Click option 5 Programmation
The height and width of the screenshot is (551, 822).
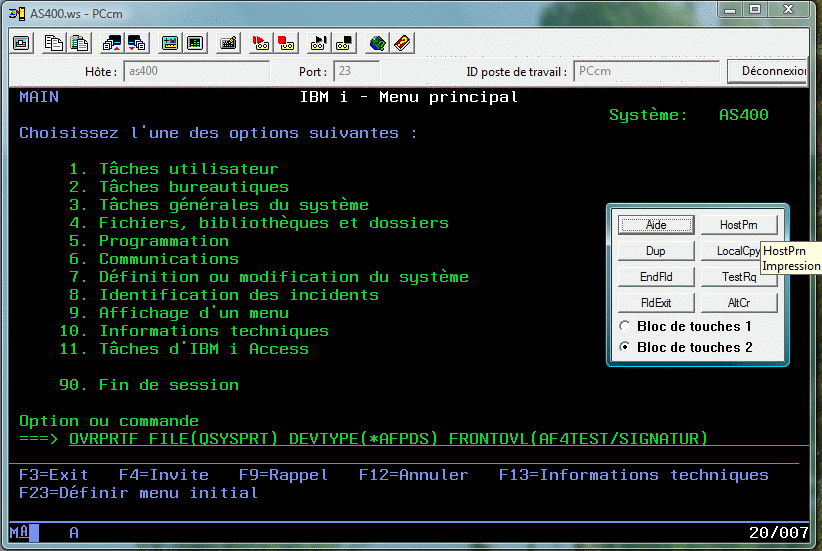pos(149,241)
